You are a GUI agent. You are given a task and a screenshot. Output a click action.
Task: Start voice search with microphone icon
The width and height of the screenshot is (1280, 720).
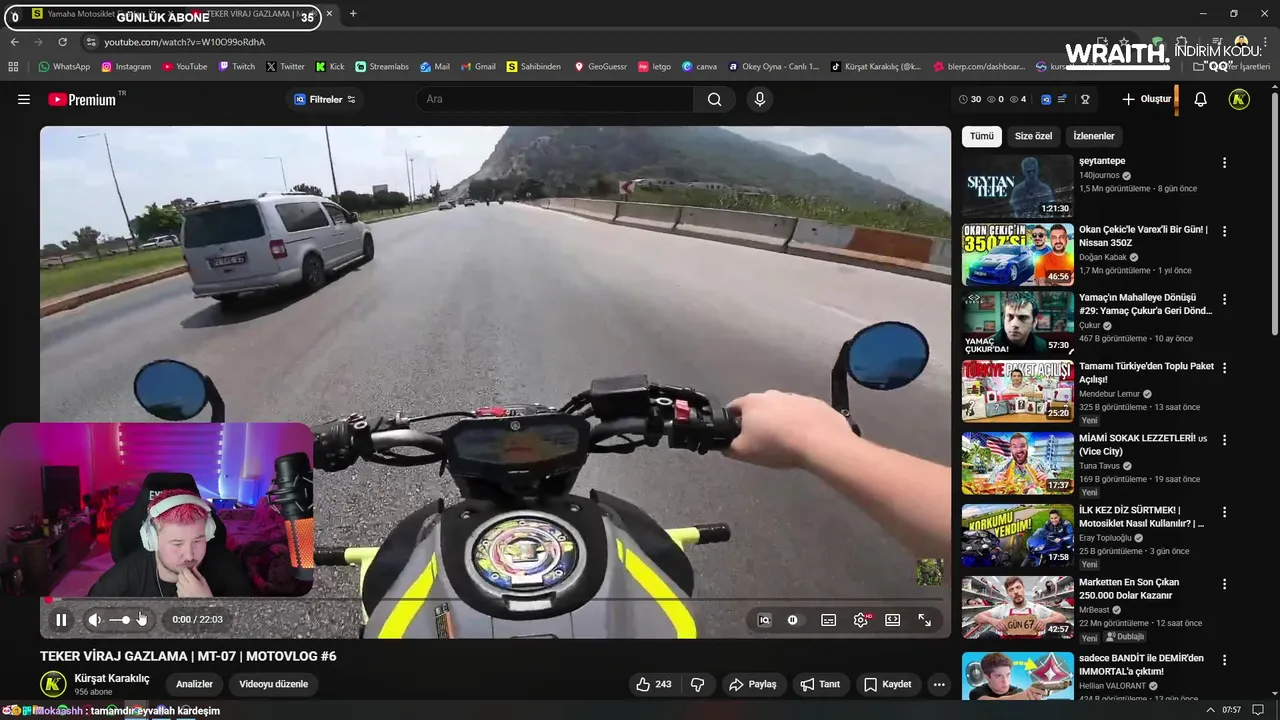(760, 99)
